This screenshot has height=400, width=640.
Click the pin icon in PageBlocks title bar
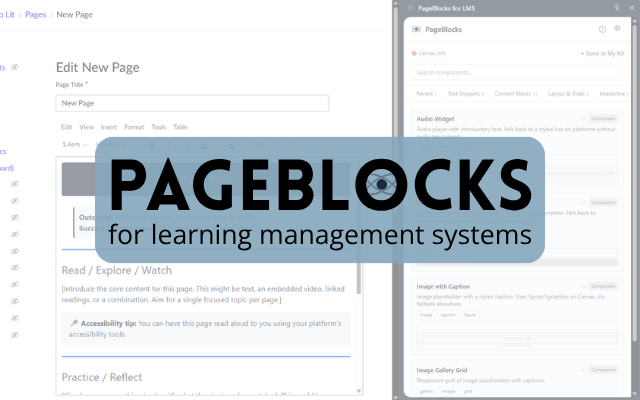617,7
